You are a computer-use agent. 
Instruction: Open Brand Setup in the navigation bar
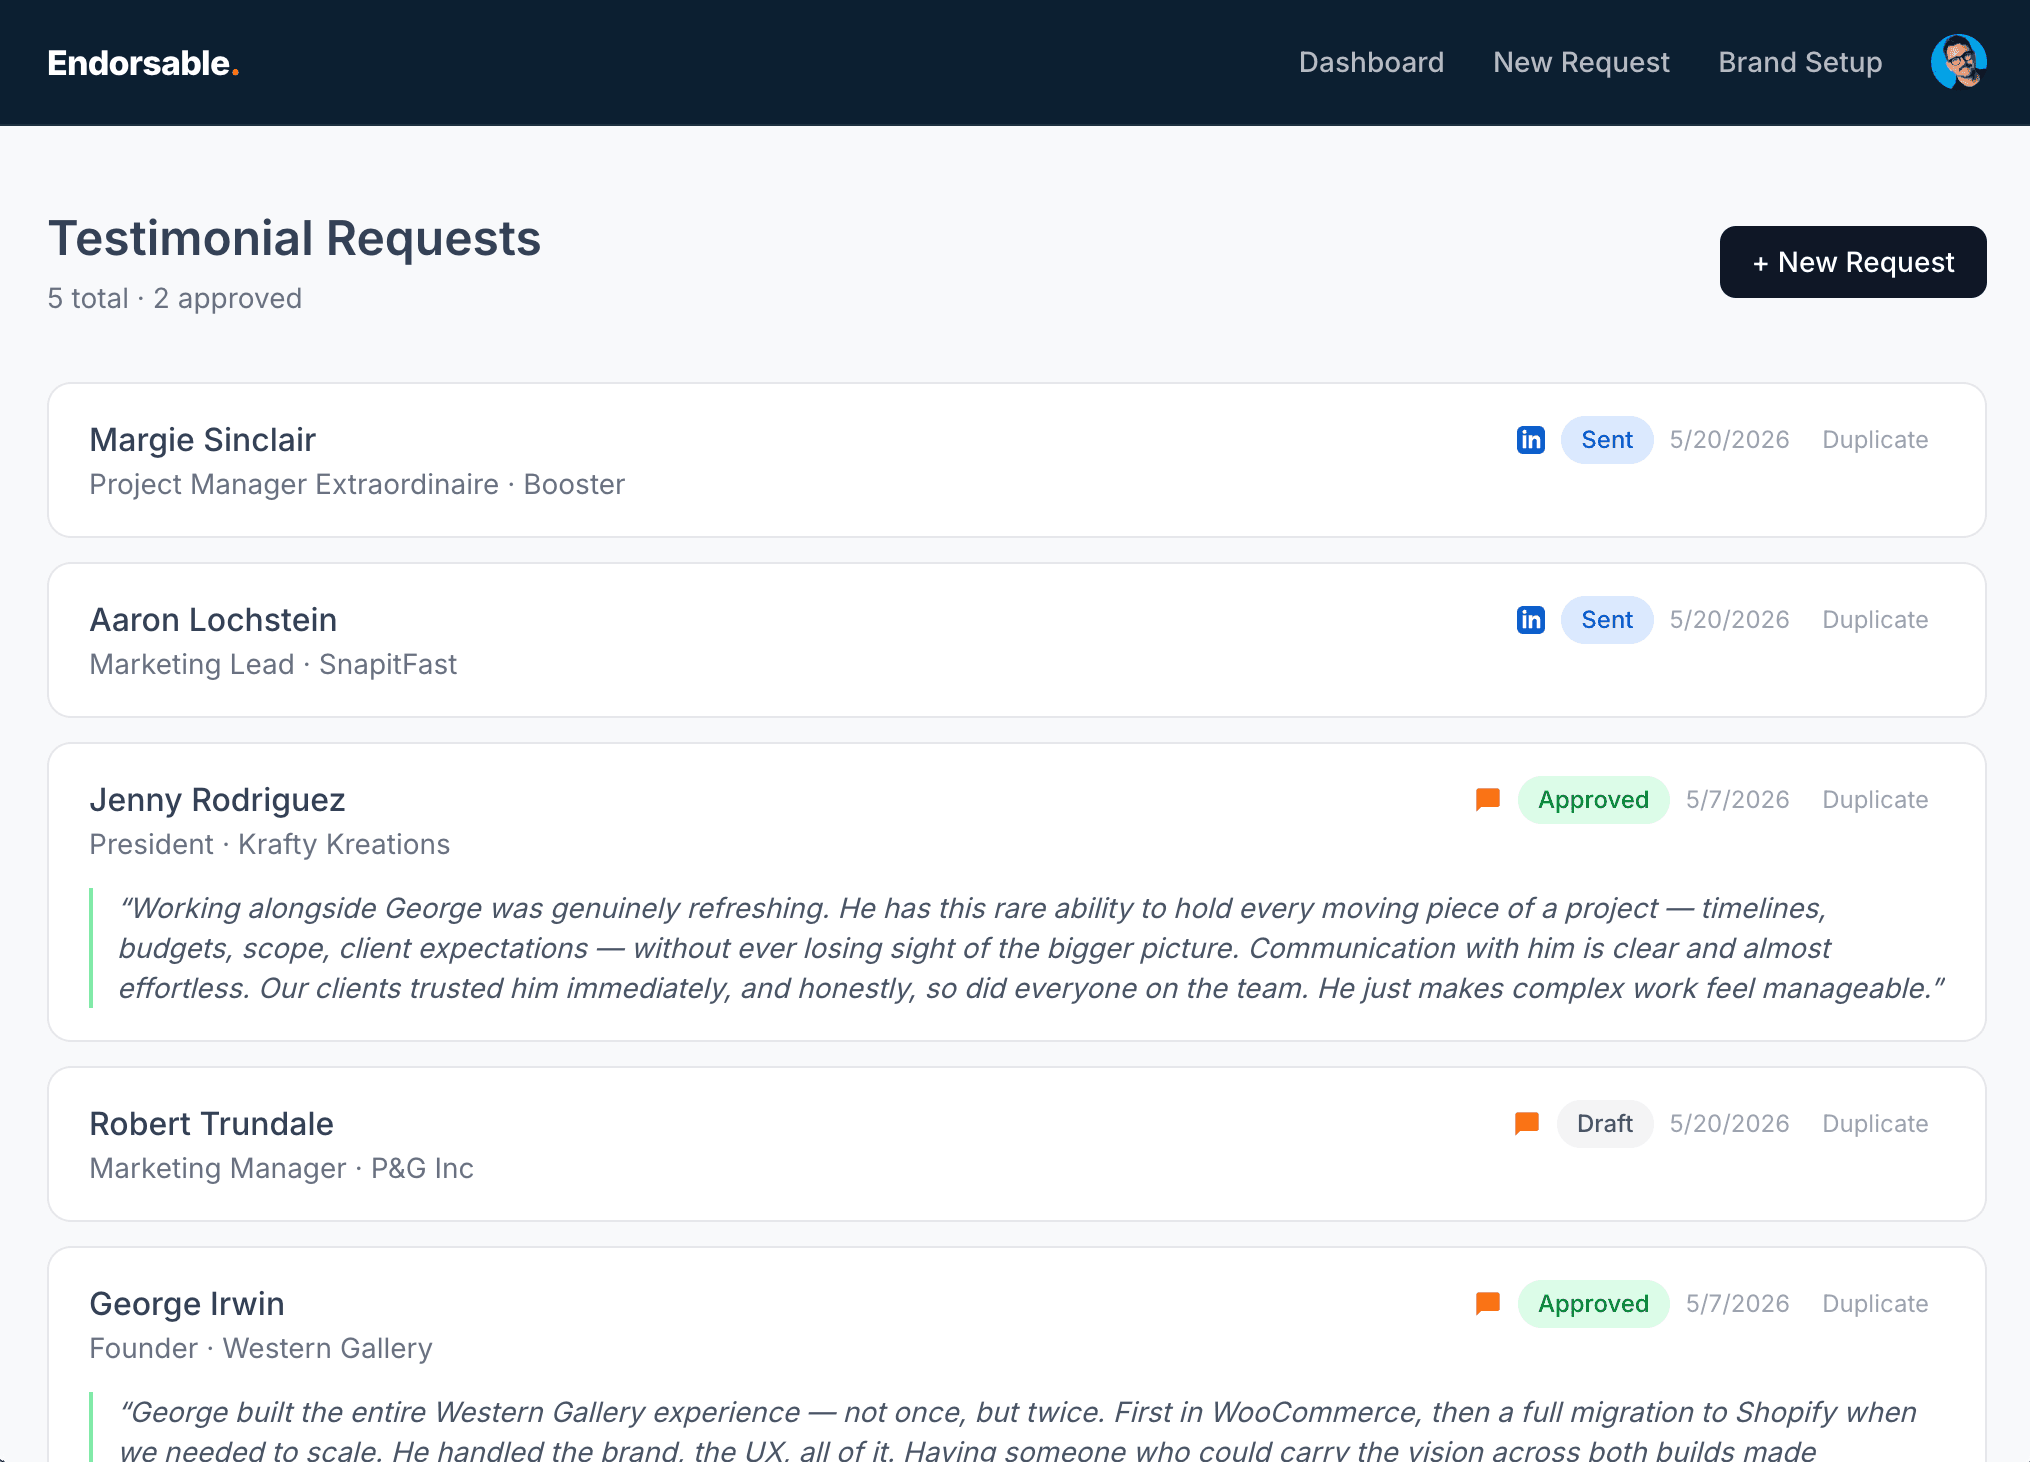(1800, 62)
